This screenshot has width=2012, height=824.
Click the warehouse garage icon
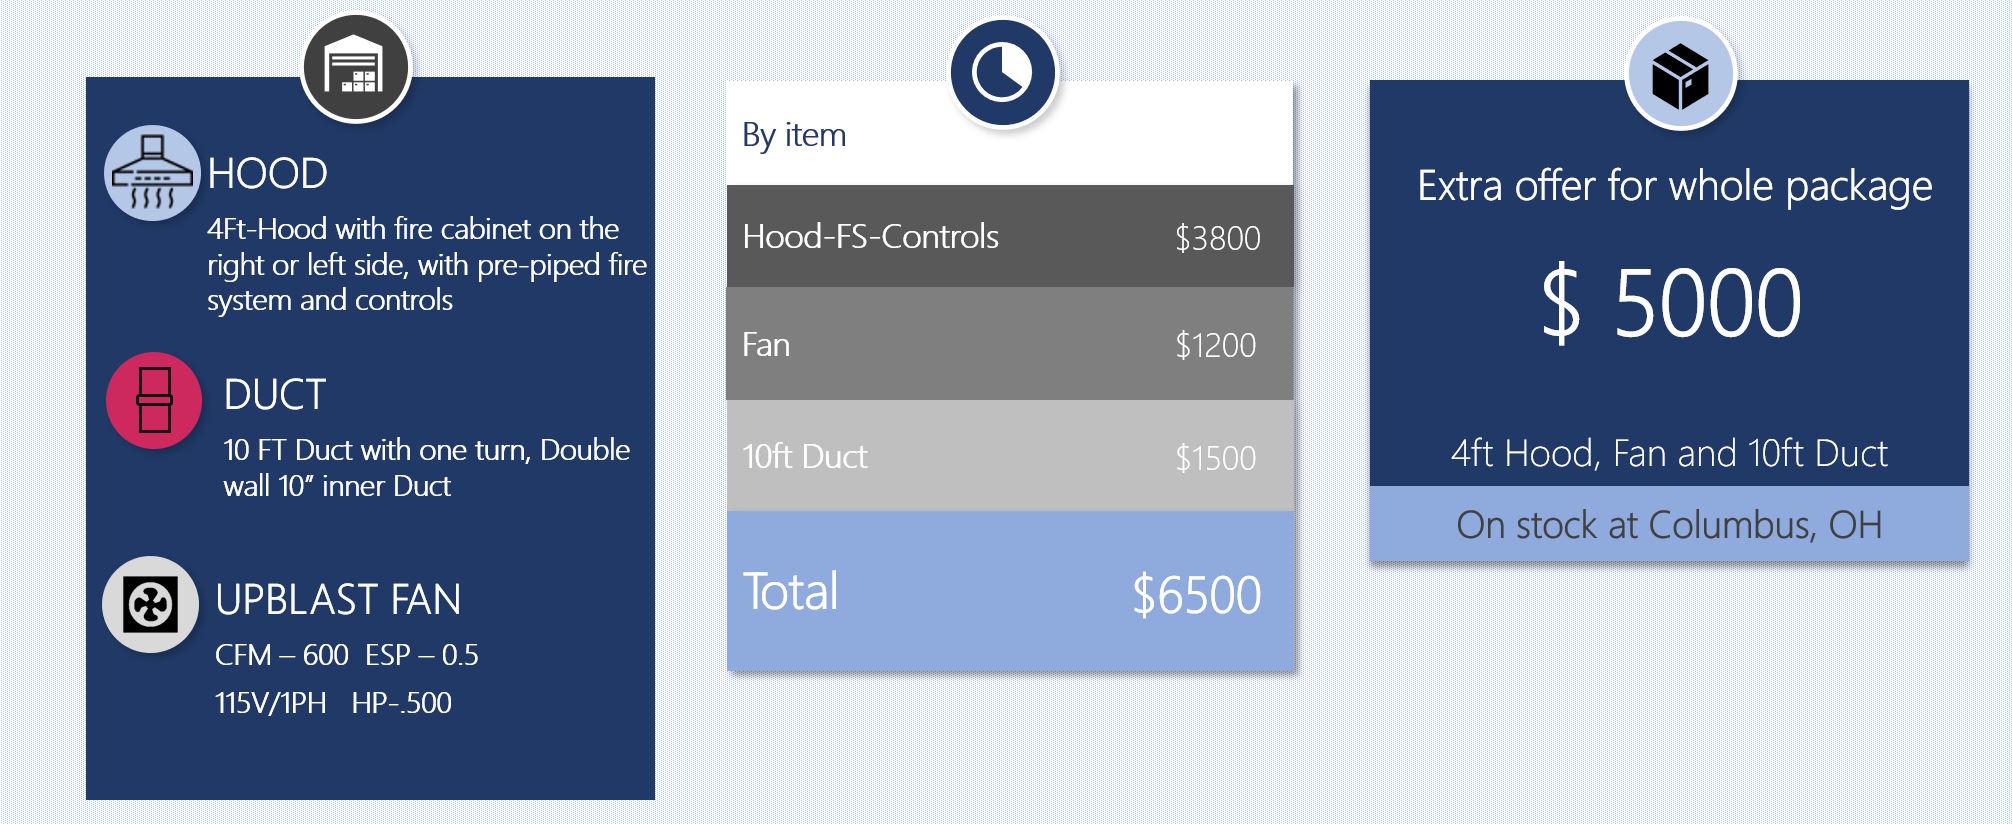tap(355, 67)
